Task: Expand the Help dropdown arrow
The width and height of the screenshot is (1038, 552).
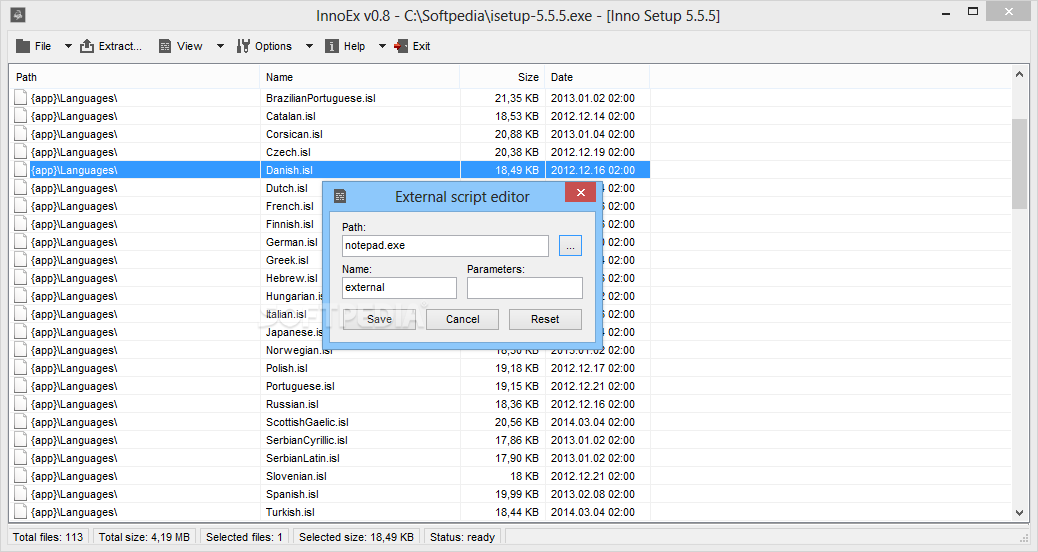Action: 382,46
